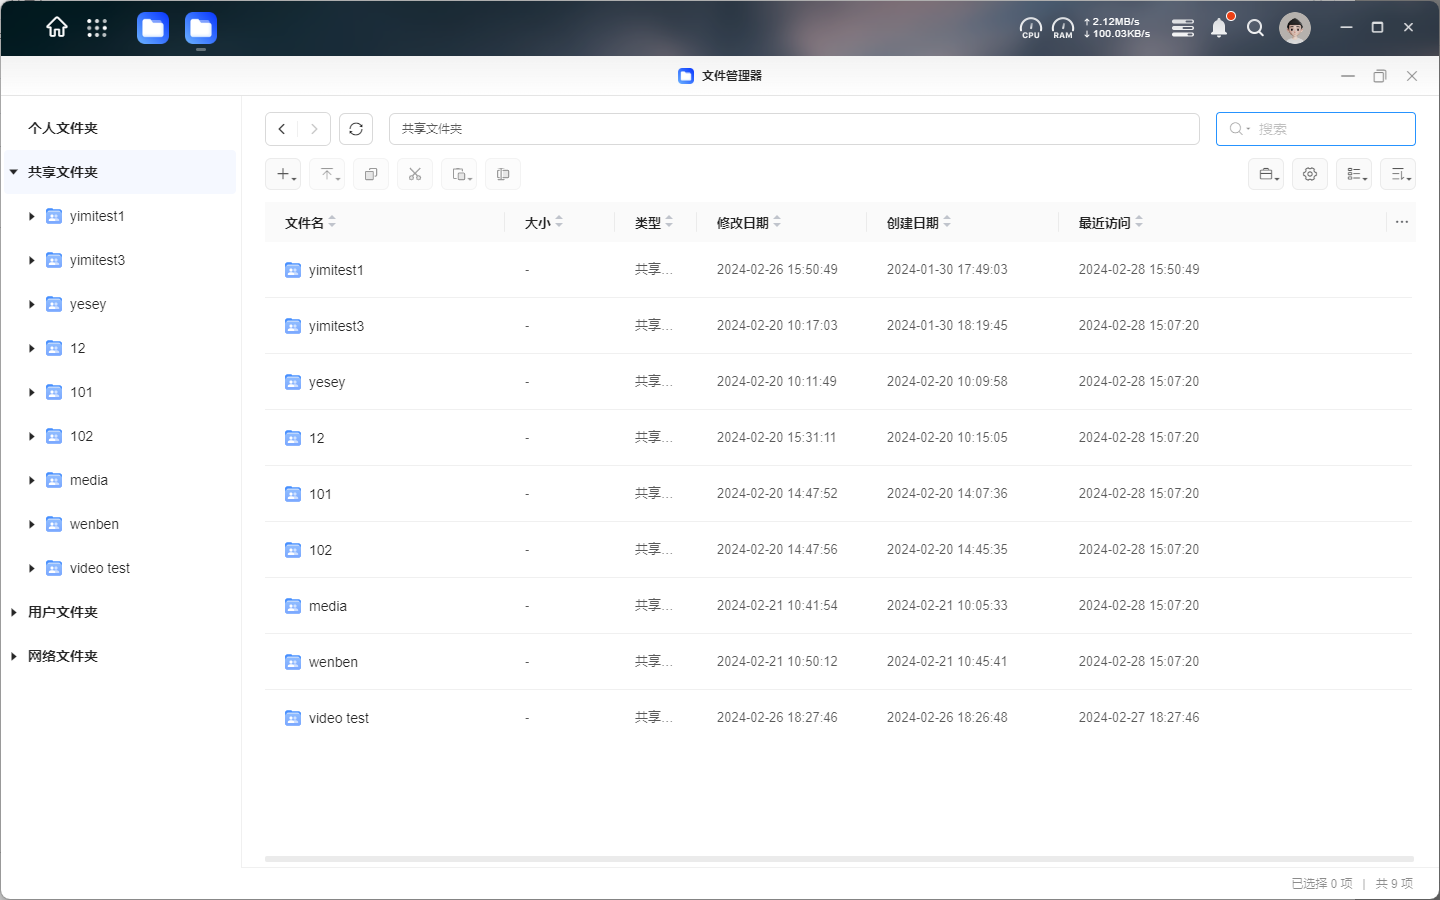1440x900 pixels.
Task: Open user avatar menu
Action: 1295,28
